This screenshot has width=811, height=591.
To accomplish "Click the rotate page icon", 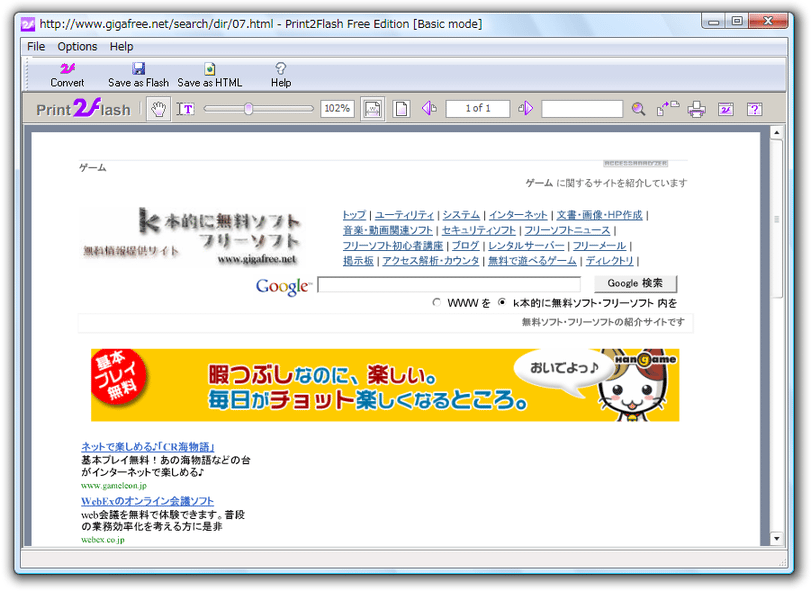I will click(668, 109).
